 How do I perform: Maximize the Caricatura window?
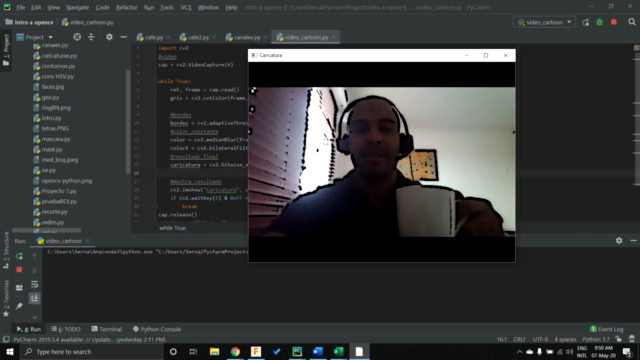[x=486, y=55]
